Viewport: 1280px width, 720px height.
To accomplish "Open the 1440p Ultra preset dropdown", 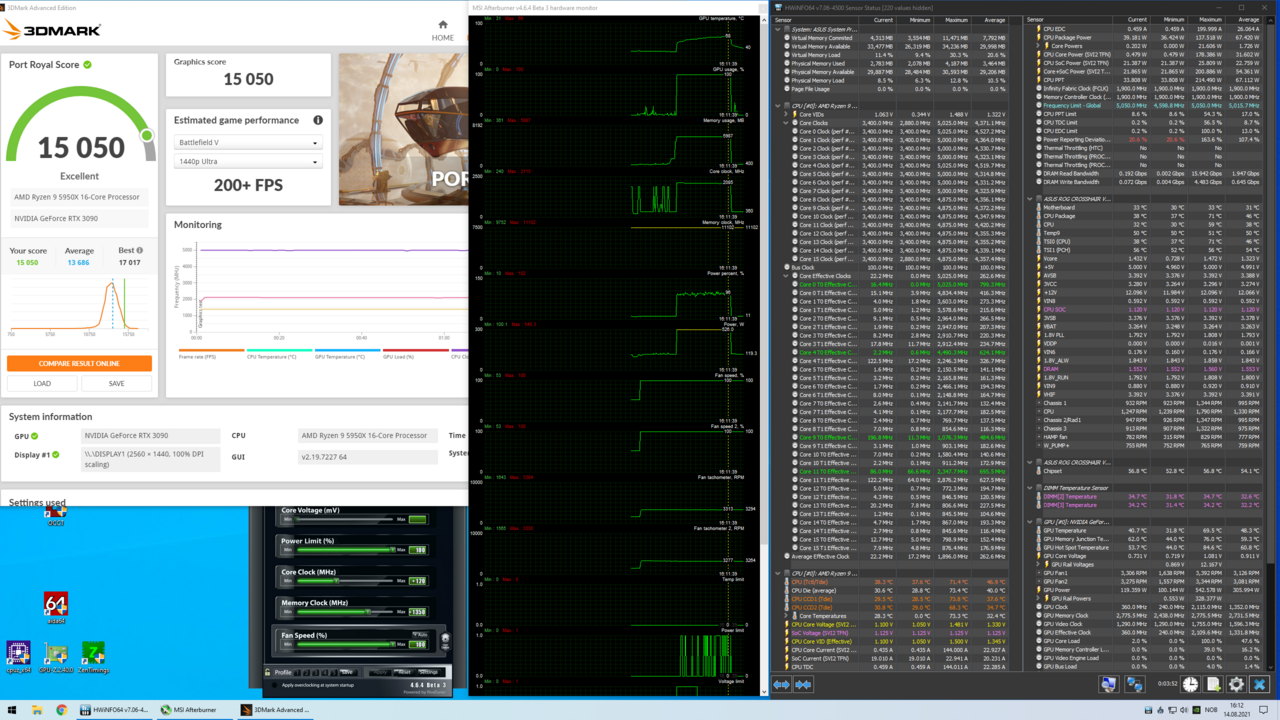I will 248,162.
